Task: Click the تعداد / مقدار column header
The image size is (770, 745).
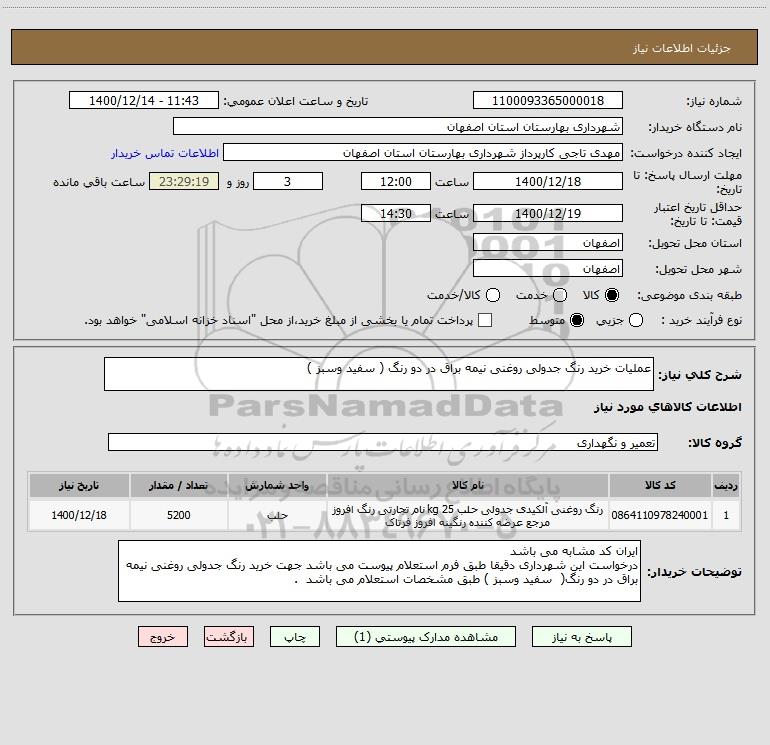Action: click(178, 485)
